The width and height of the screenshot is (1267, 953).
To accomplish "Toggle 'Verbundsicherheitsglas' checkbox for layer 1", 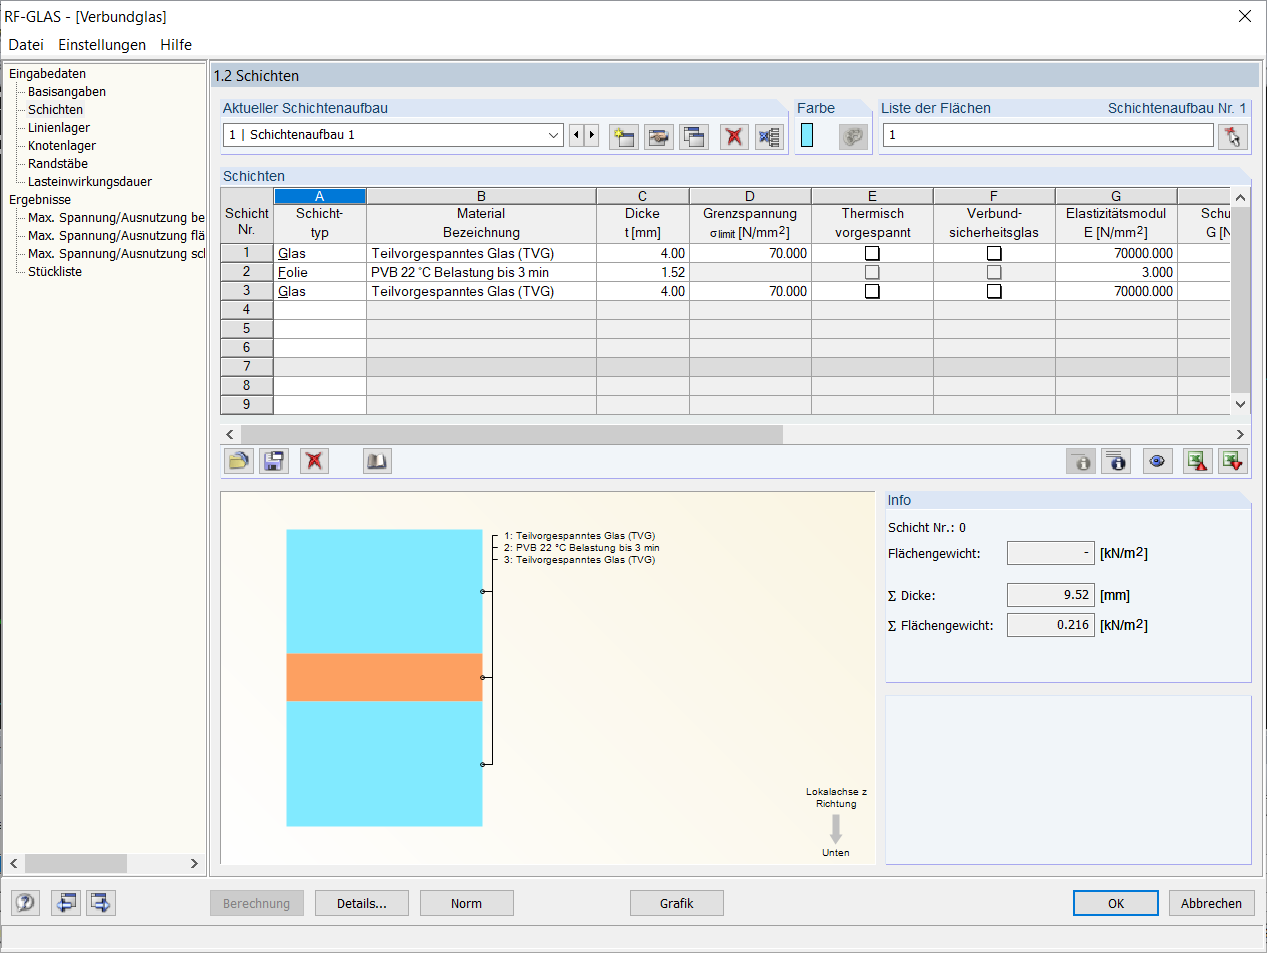I will tap(994, 254).
